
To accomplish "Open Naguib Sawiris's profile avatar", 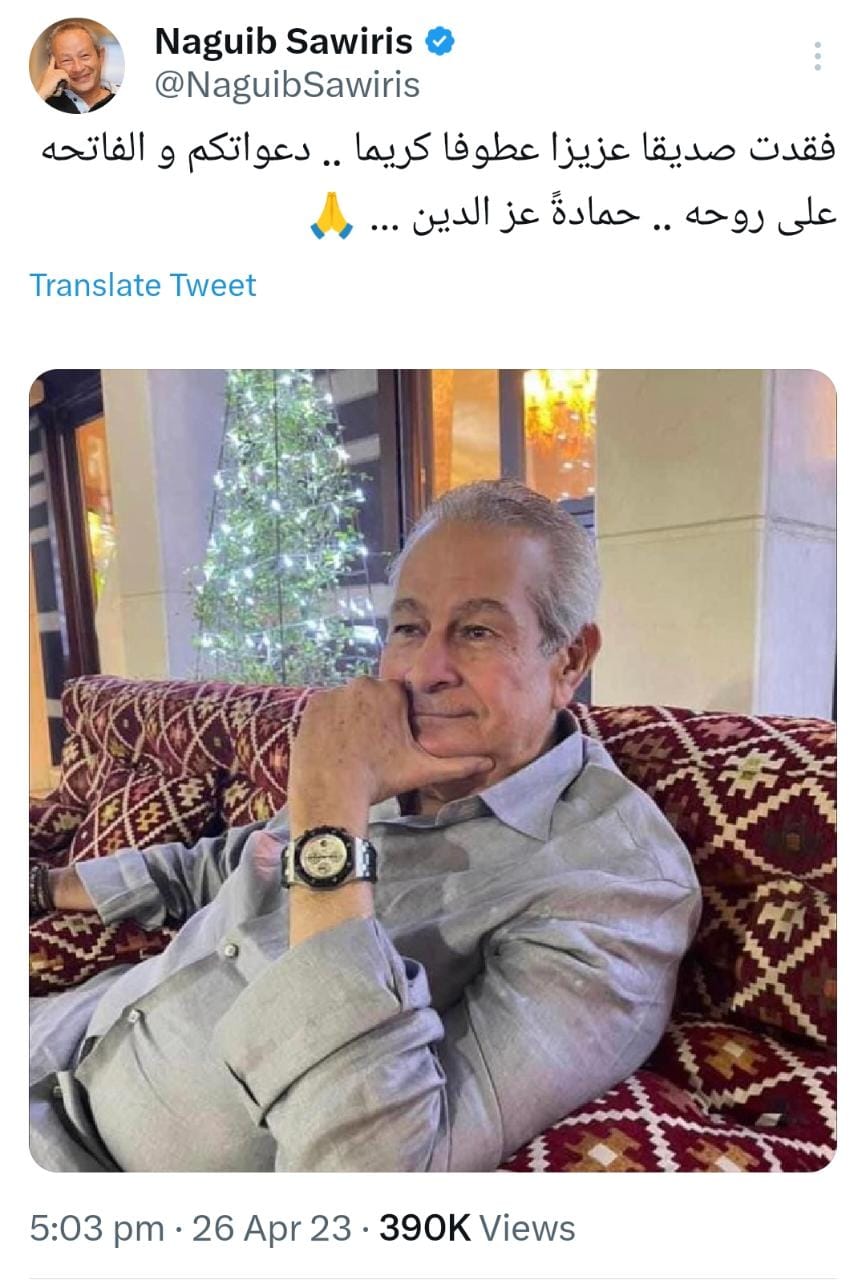I will [77, 65].
